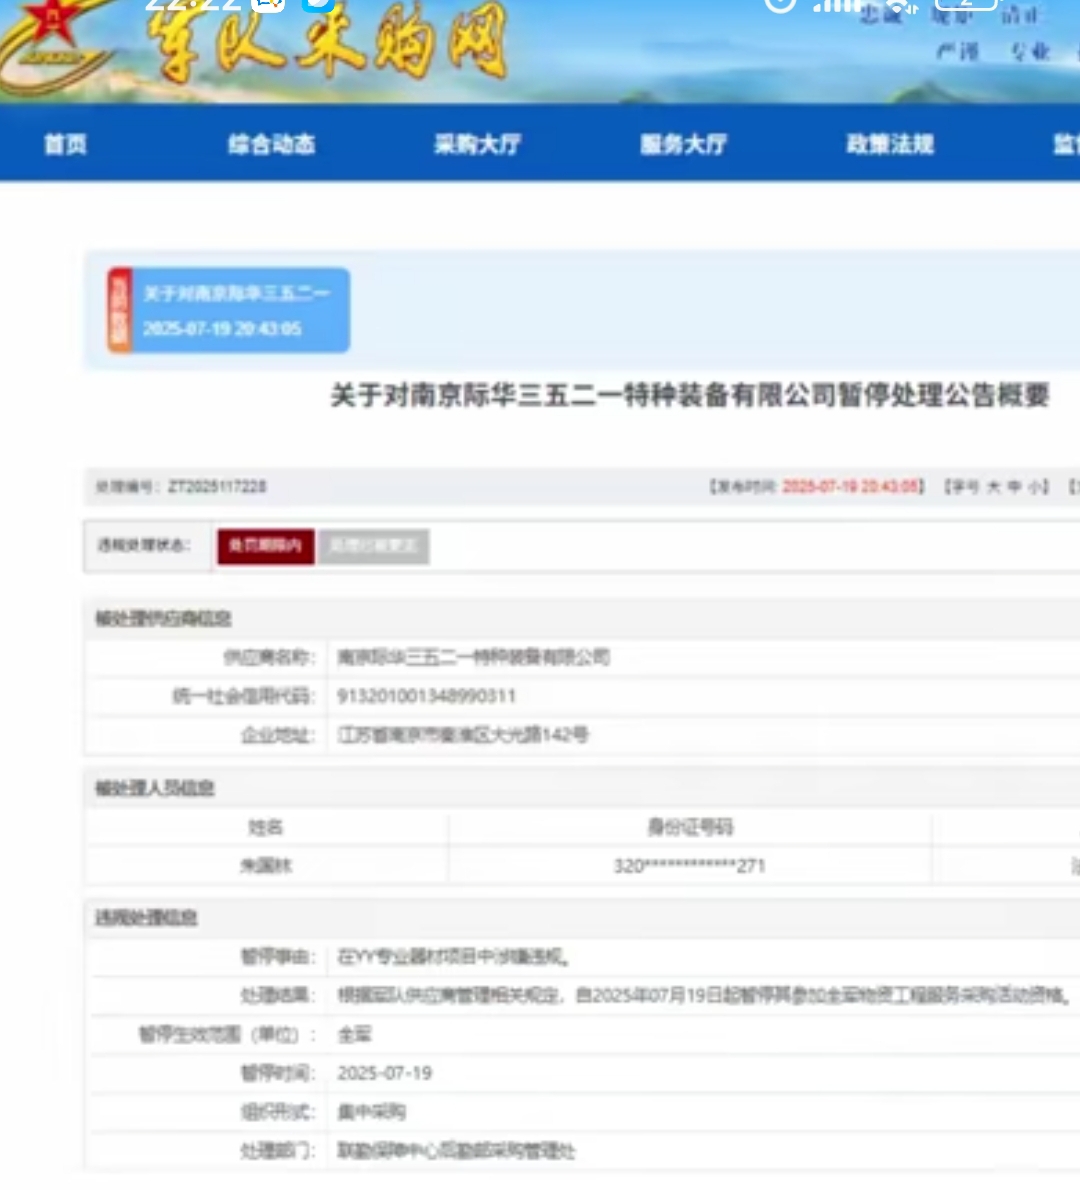
Task: Click the grey status button beside the red one
Action: click(x=373, y=546)
